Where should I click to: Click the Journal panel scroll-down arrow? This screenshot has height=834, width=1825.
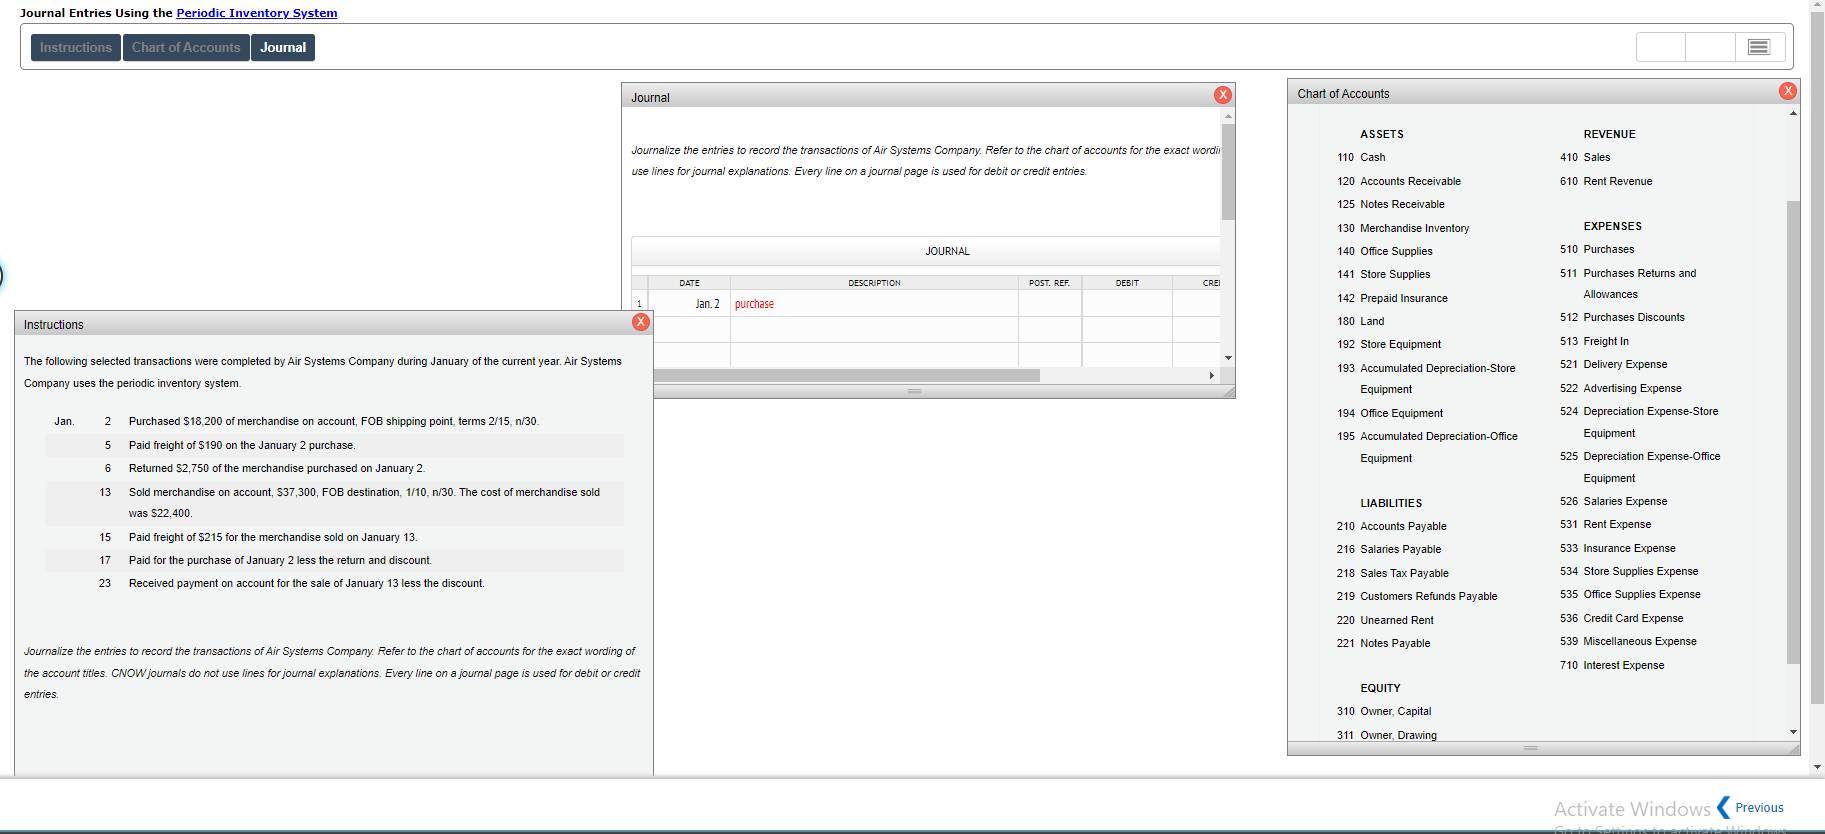1228,358
